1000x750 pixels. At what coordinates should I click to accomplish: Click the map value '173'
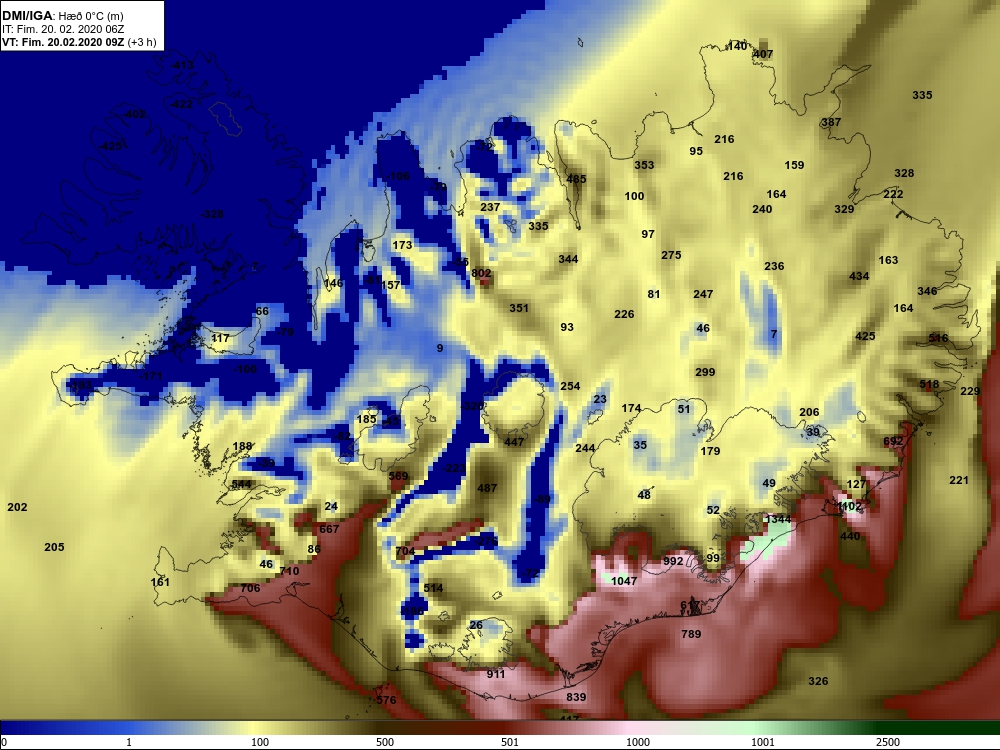click(402, 246)
